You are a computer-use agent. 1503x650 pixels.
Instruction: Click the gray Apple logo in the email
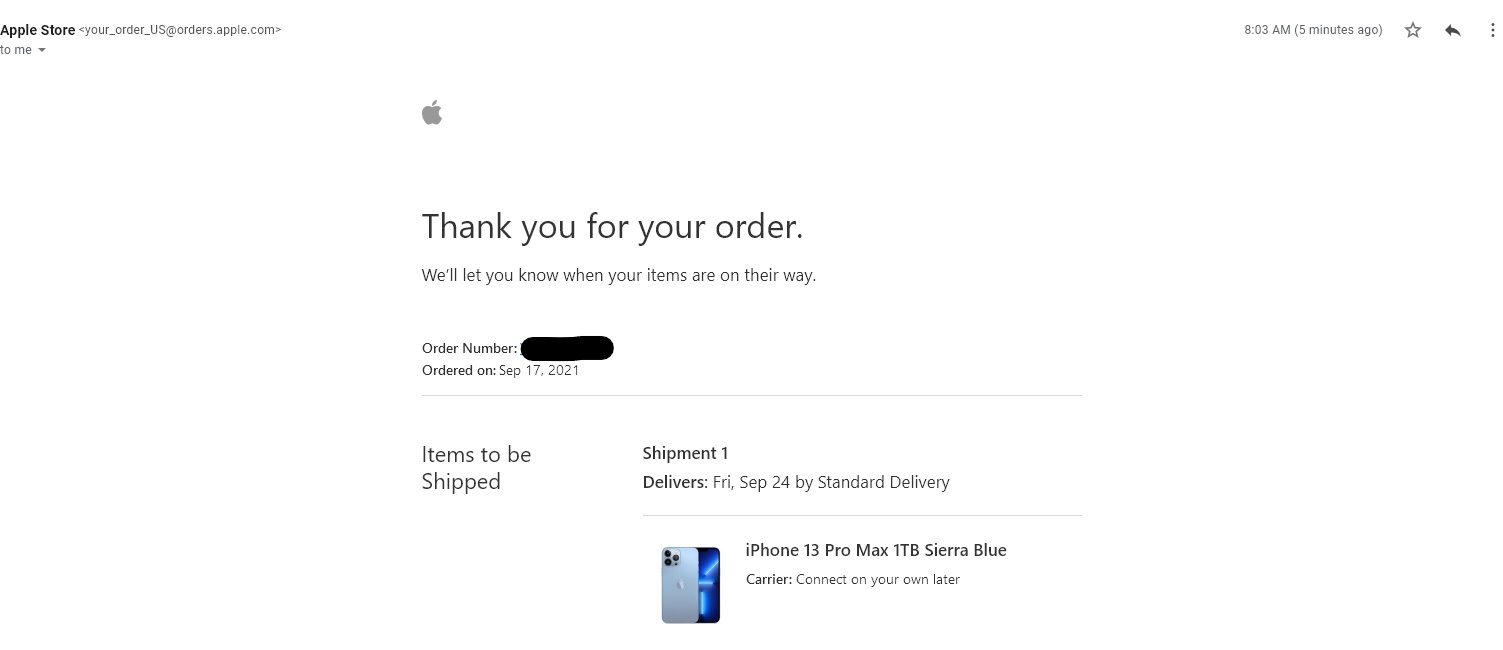tap(432, 113)
